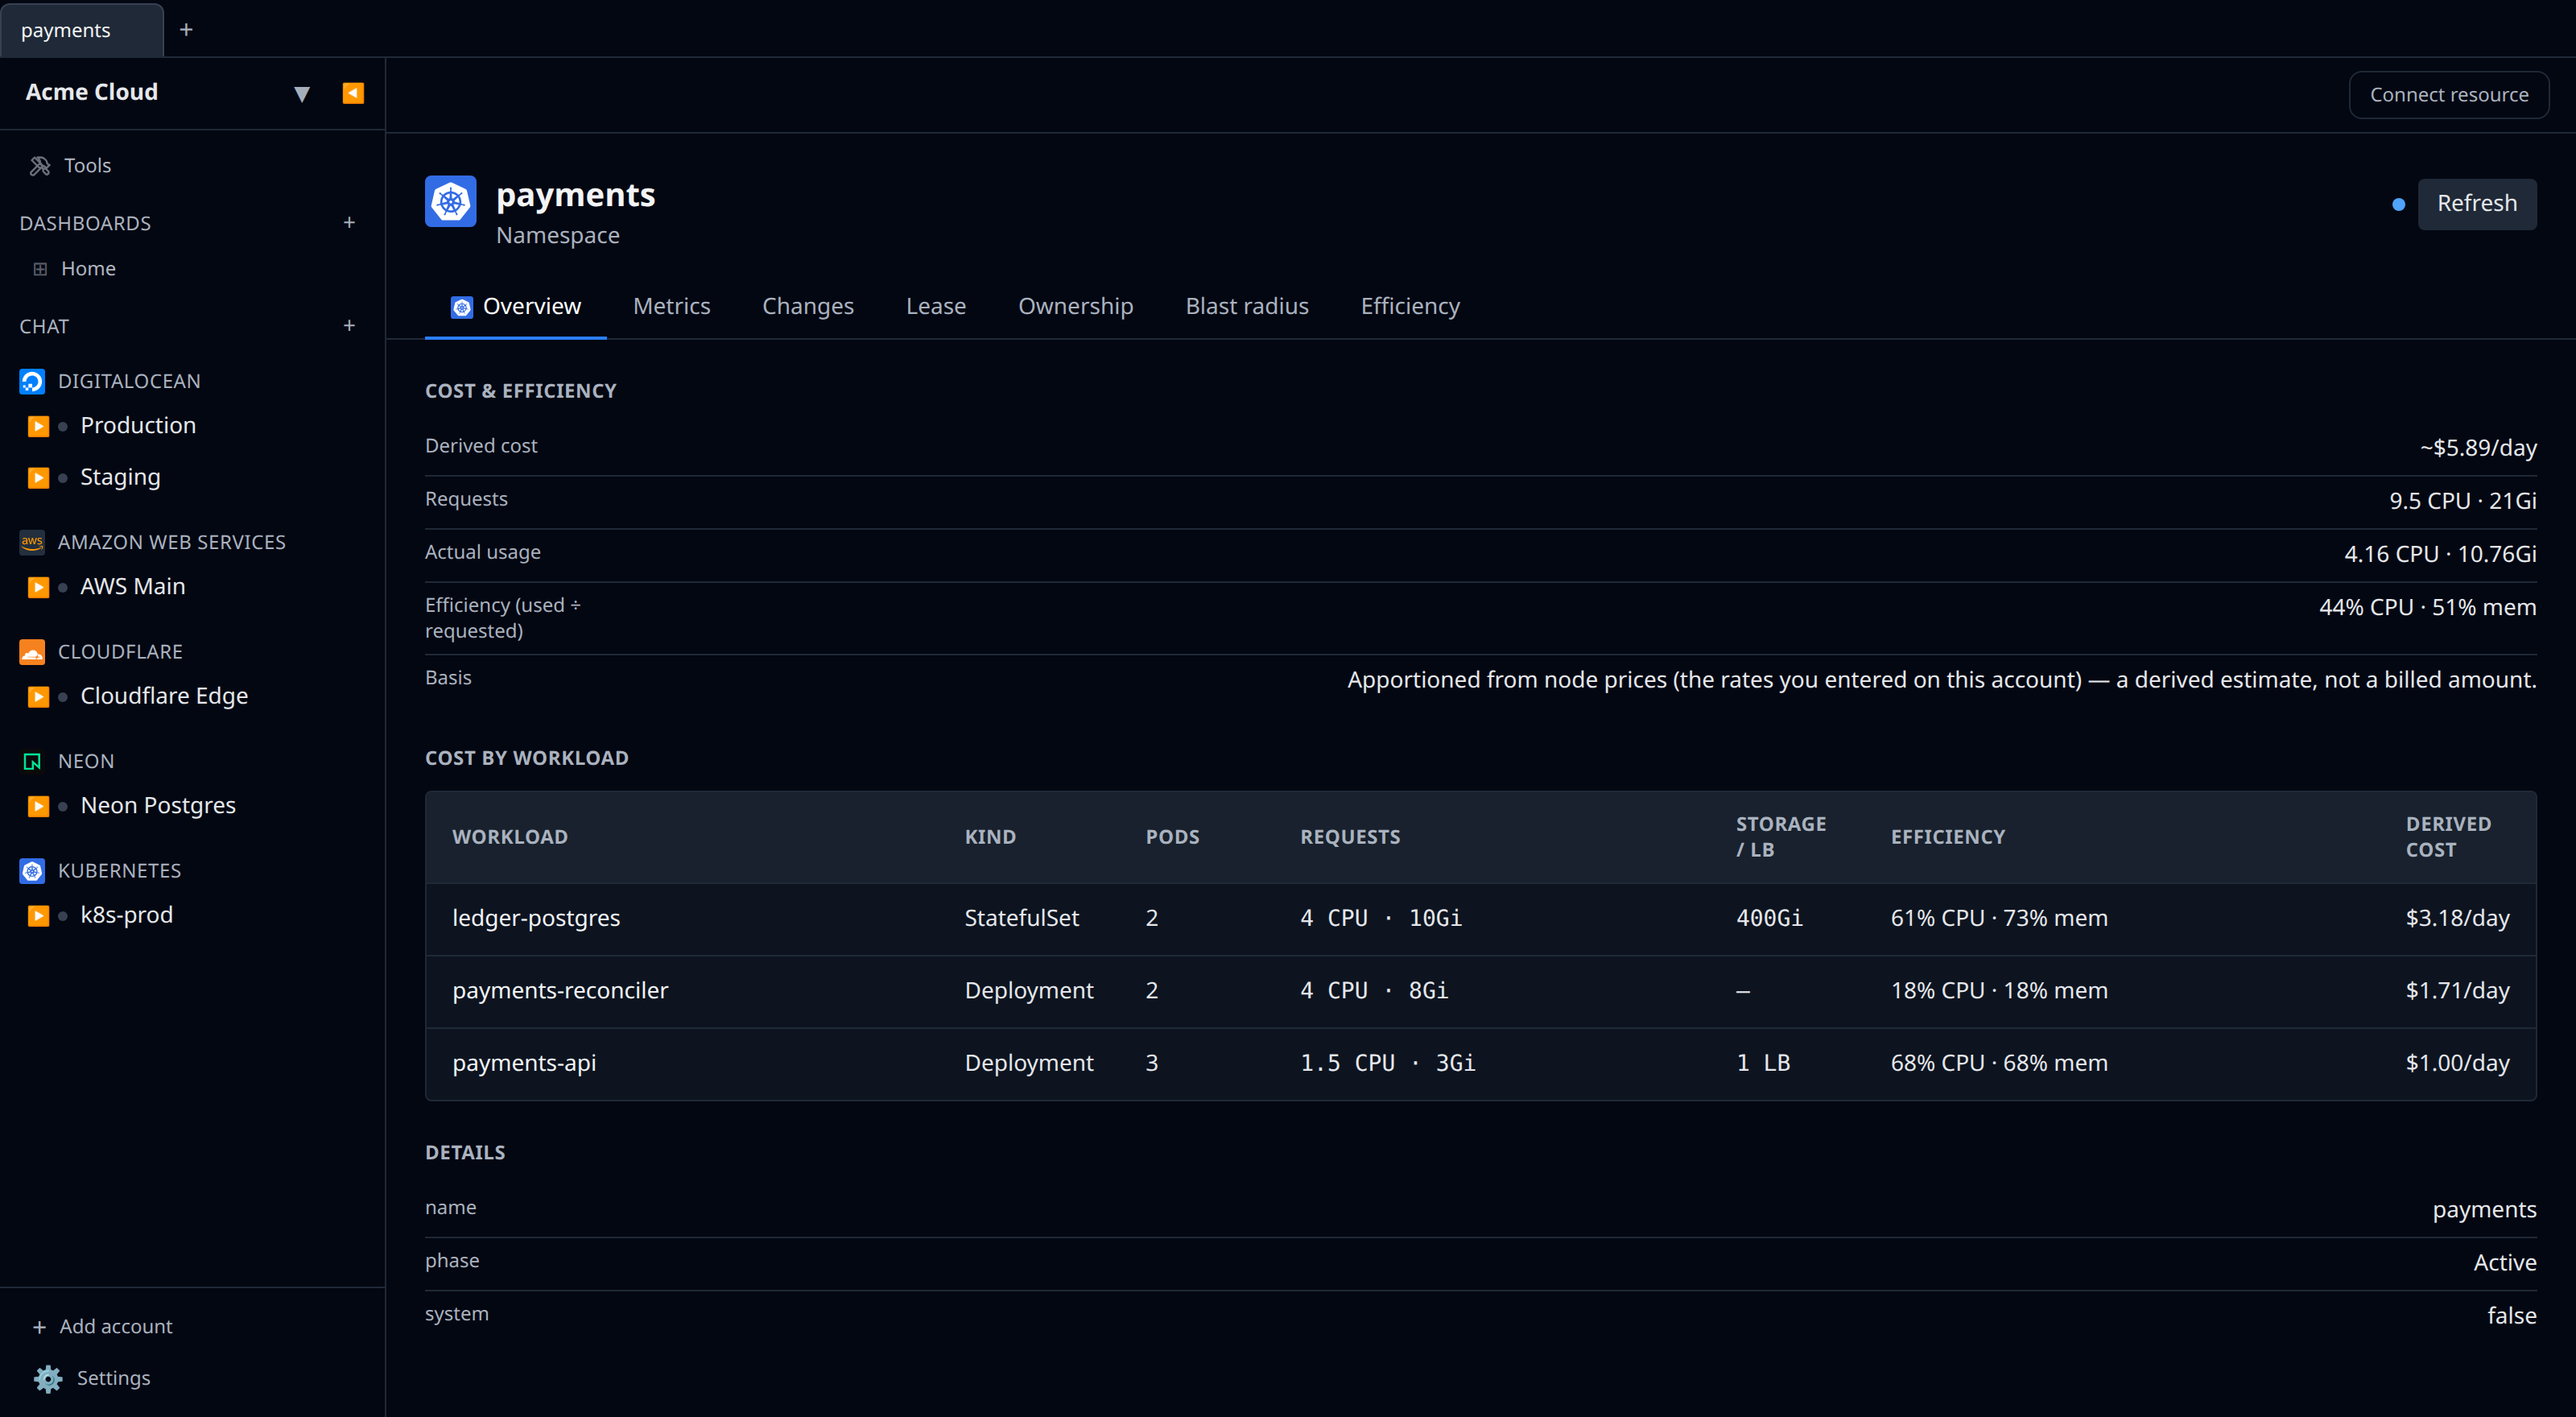The width and height of the screenshot is (2576, 1417).
Task: Click the EFFICIENCY column header
Action: pyautogui.click(x=1947, y=837)
